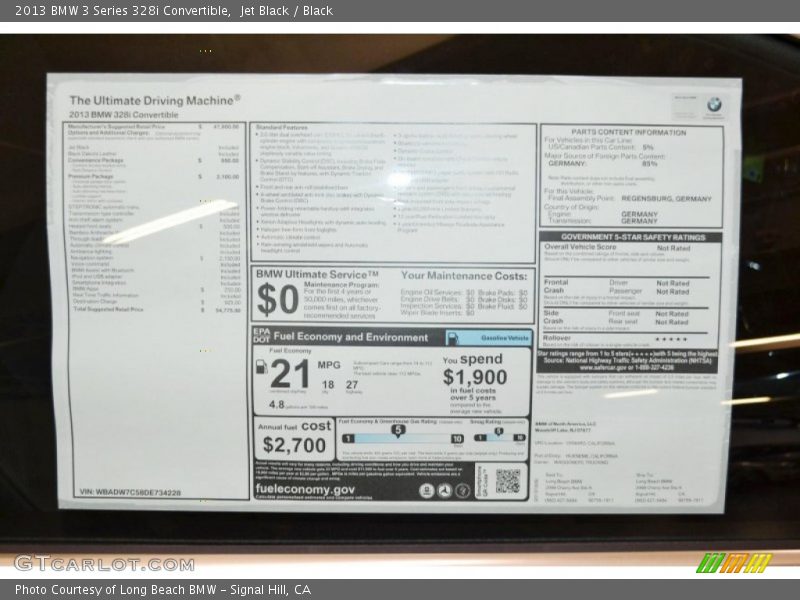Click the 'PARTS CONTENT INFORMATION' heading

[x=629, y=132]
